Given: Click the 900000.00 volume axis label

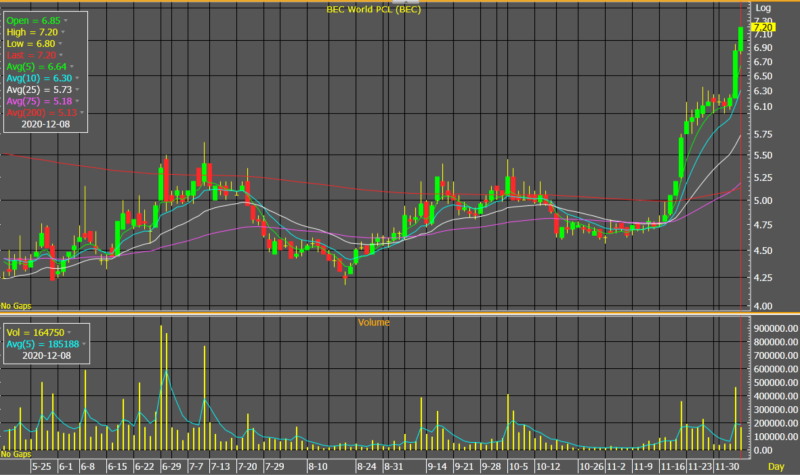Looking at the screenshot, I should [776, 329].
